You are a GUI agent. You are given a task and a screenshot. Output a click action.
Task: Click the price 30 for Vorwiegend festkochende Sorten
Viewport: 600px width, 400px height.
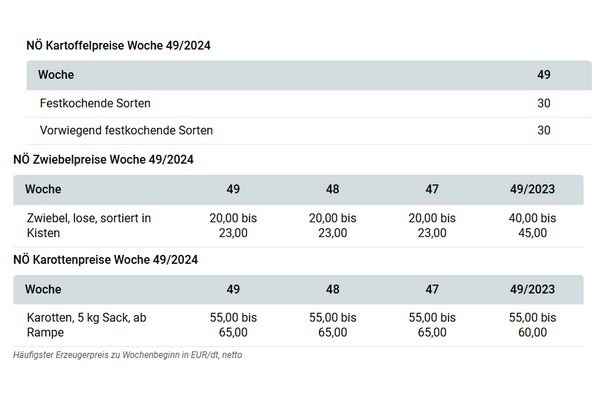[544, 130]
